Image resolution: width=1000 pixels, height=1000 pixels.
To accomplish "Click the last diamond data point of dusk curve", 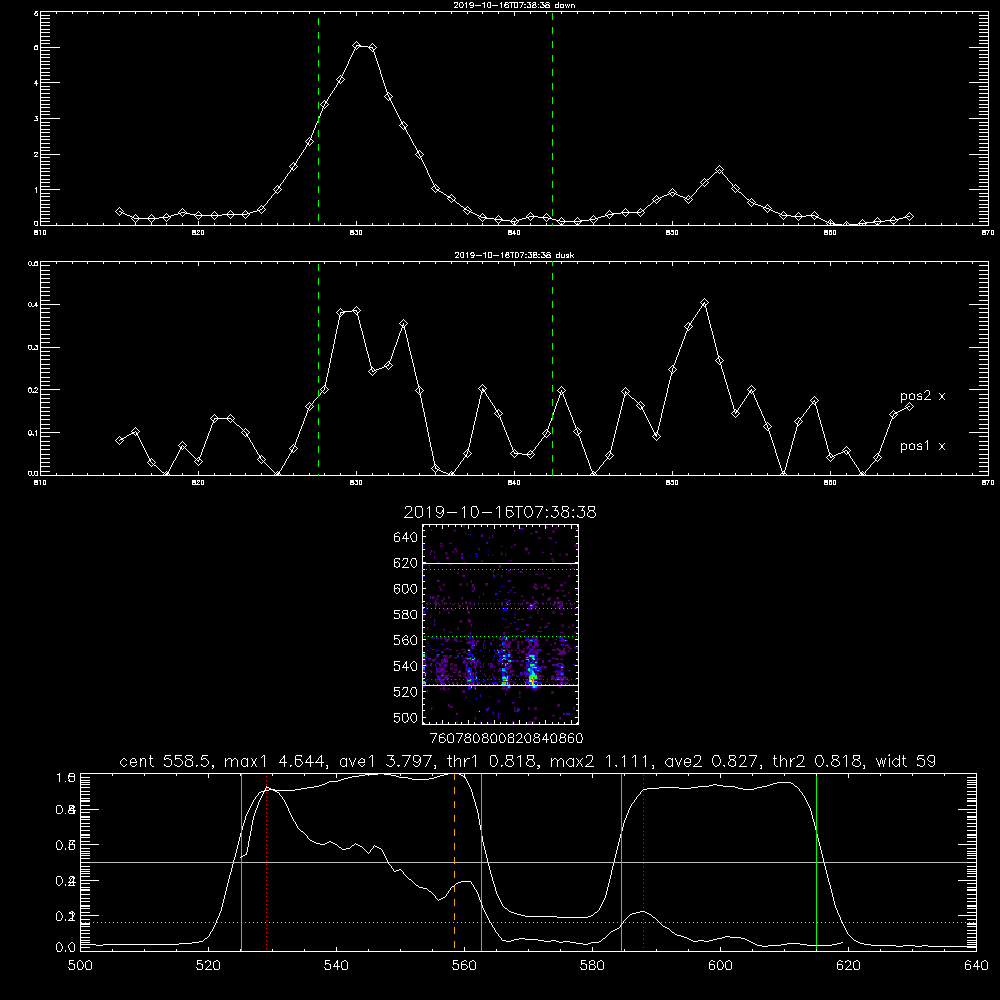I will pos(909,406).
